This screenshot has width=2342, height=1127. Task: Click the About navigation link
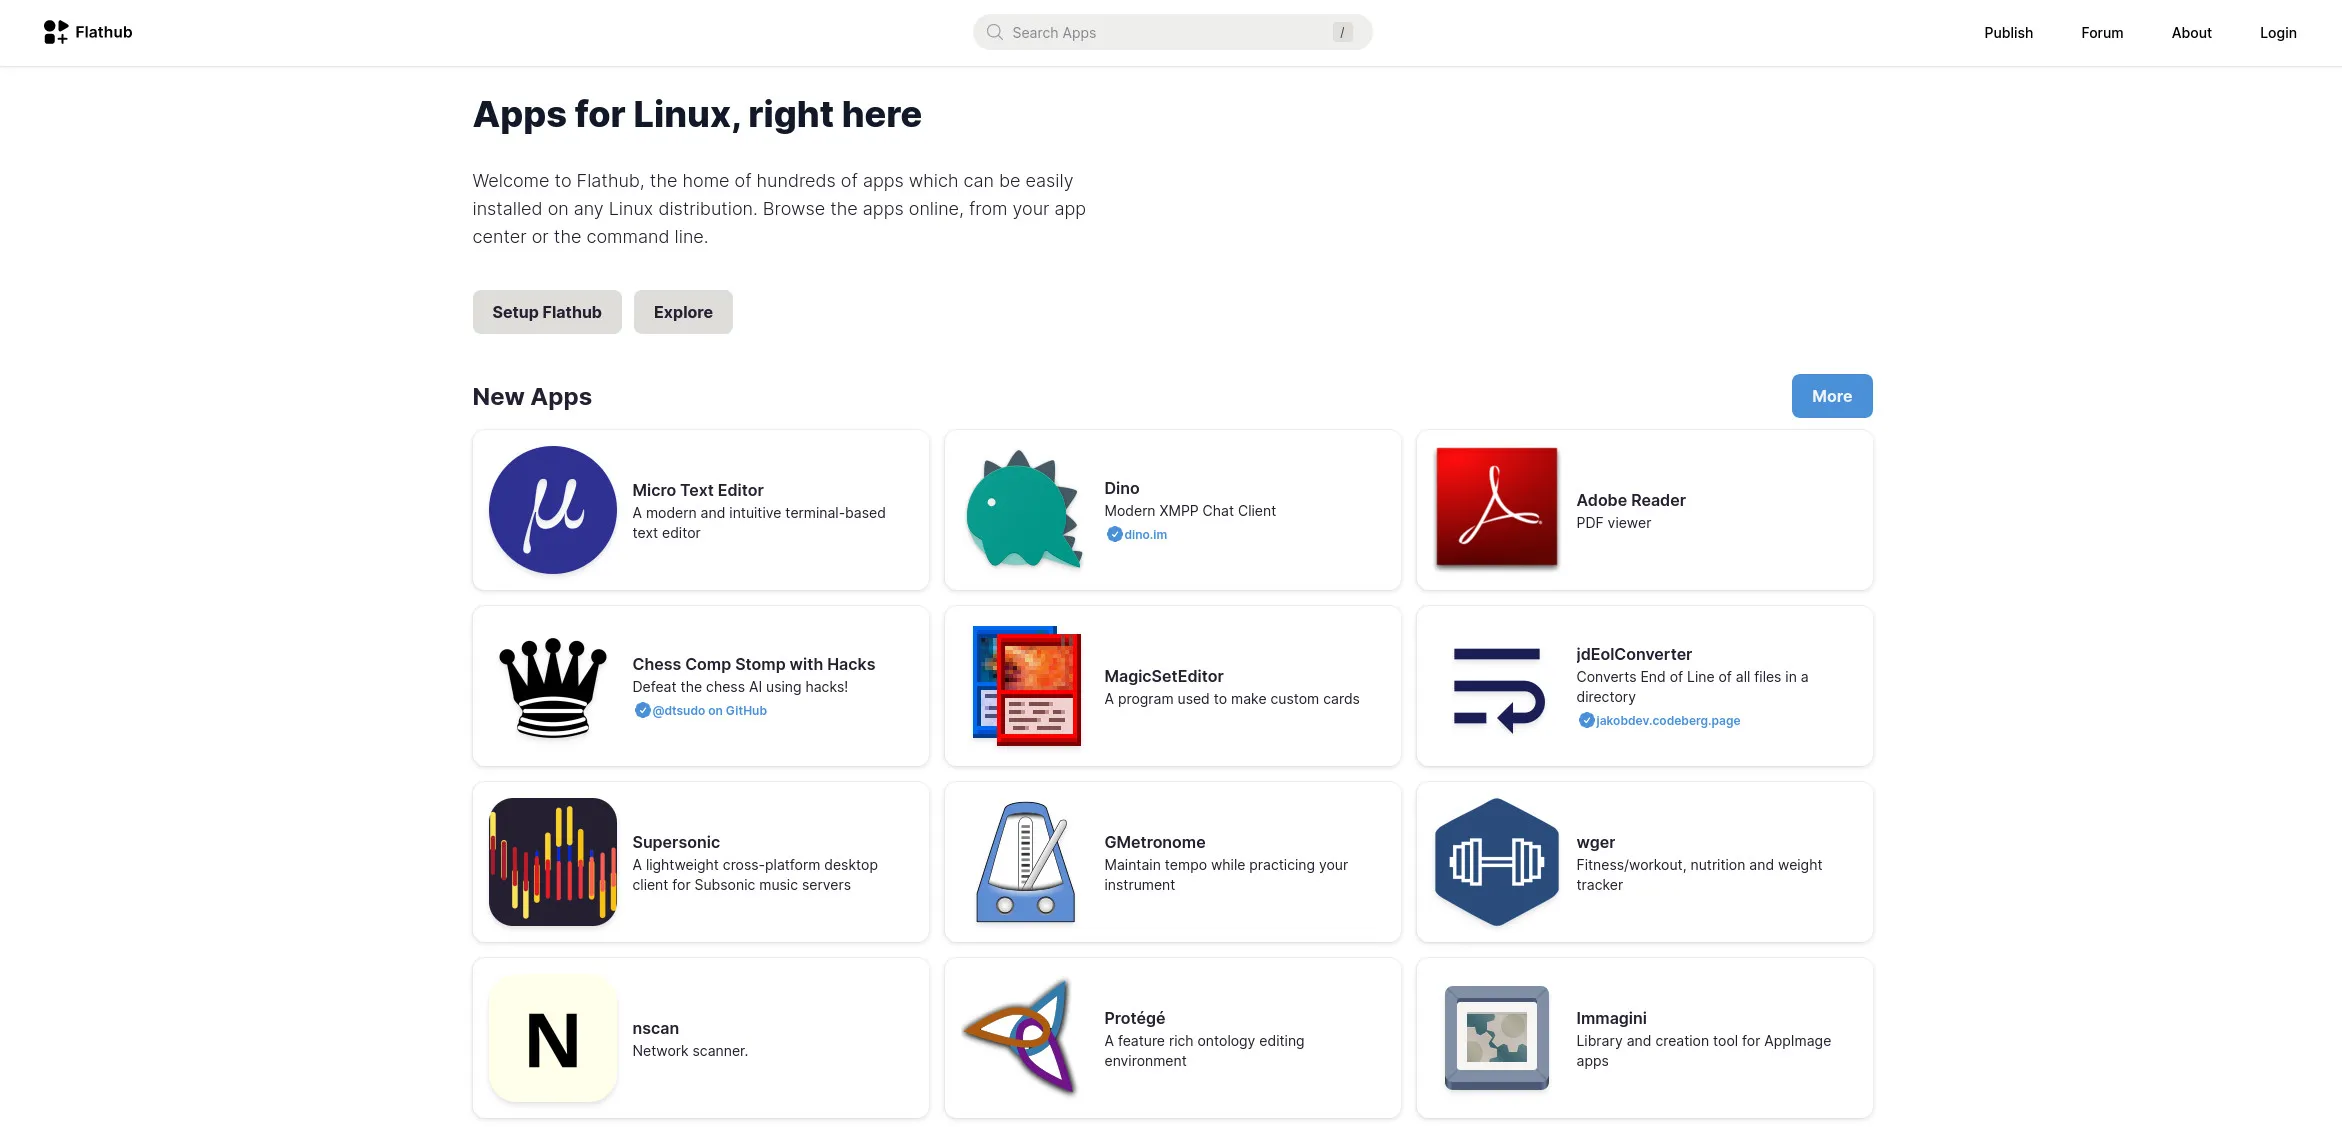tap(2191, 33)
